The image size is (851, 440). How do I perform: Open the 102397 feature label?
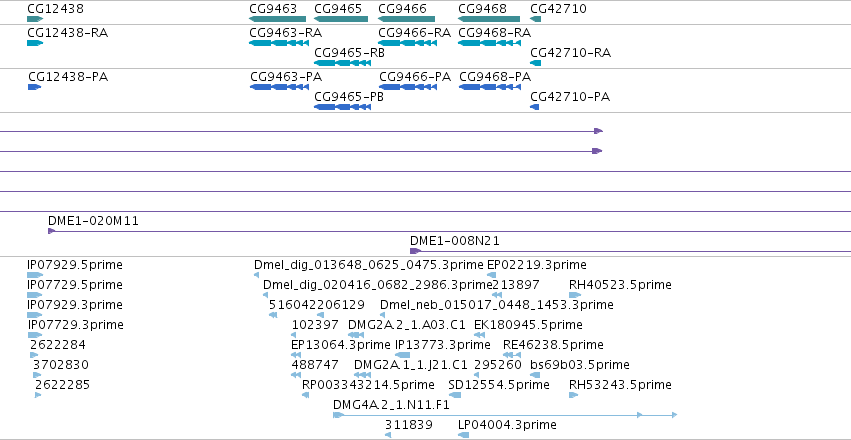click(x=316, y=325)
